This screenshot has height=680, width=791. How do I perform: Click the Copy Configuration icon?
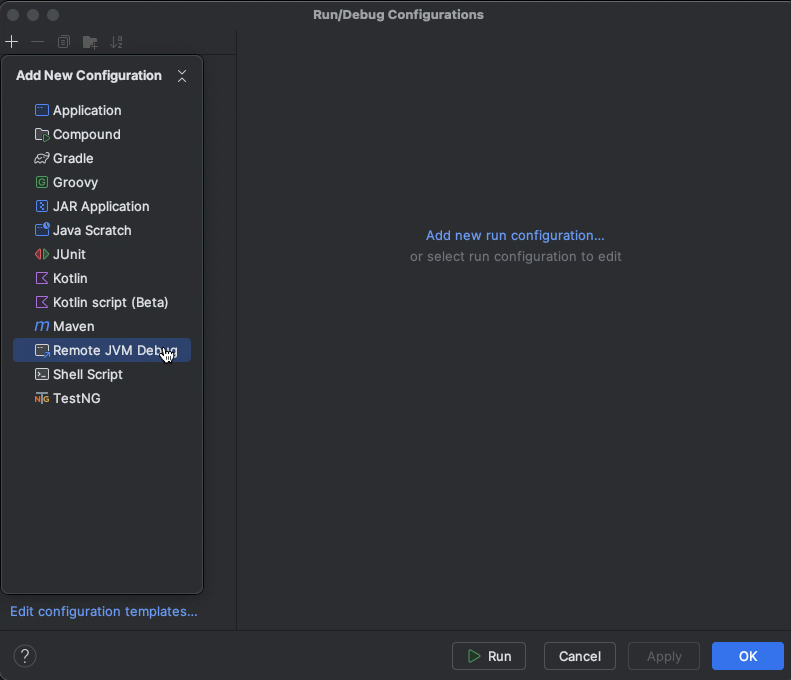64,42
